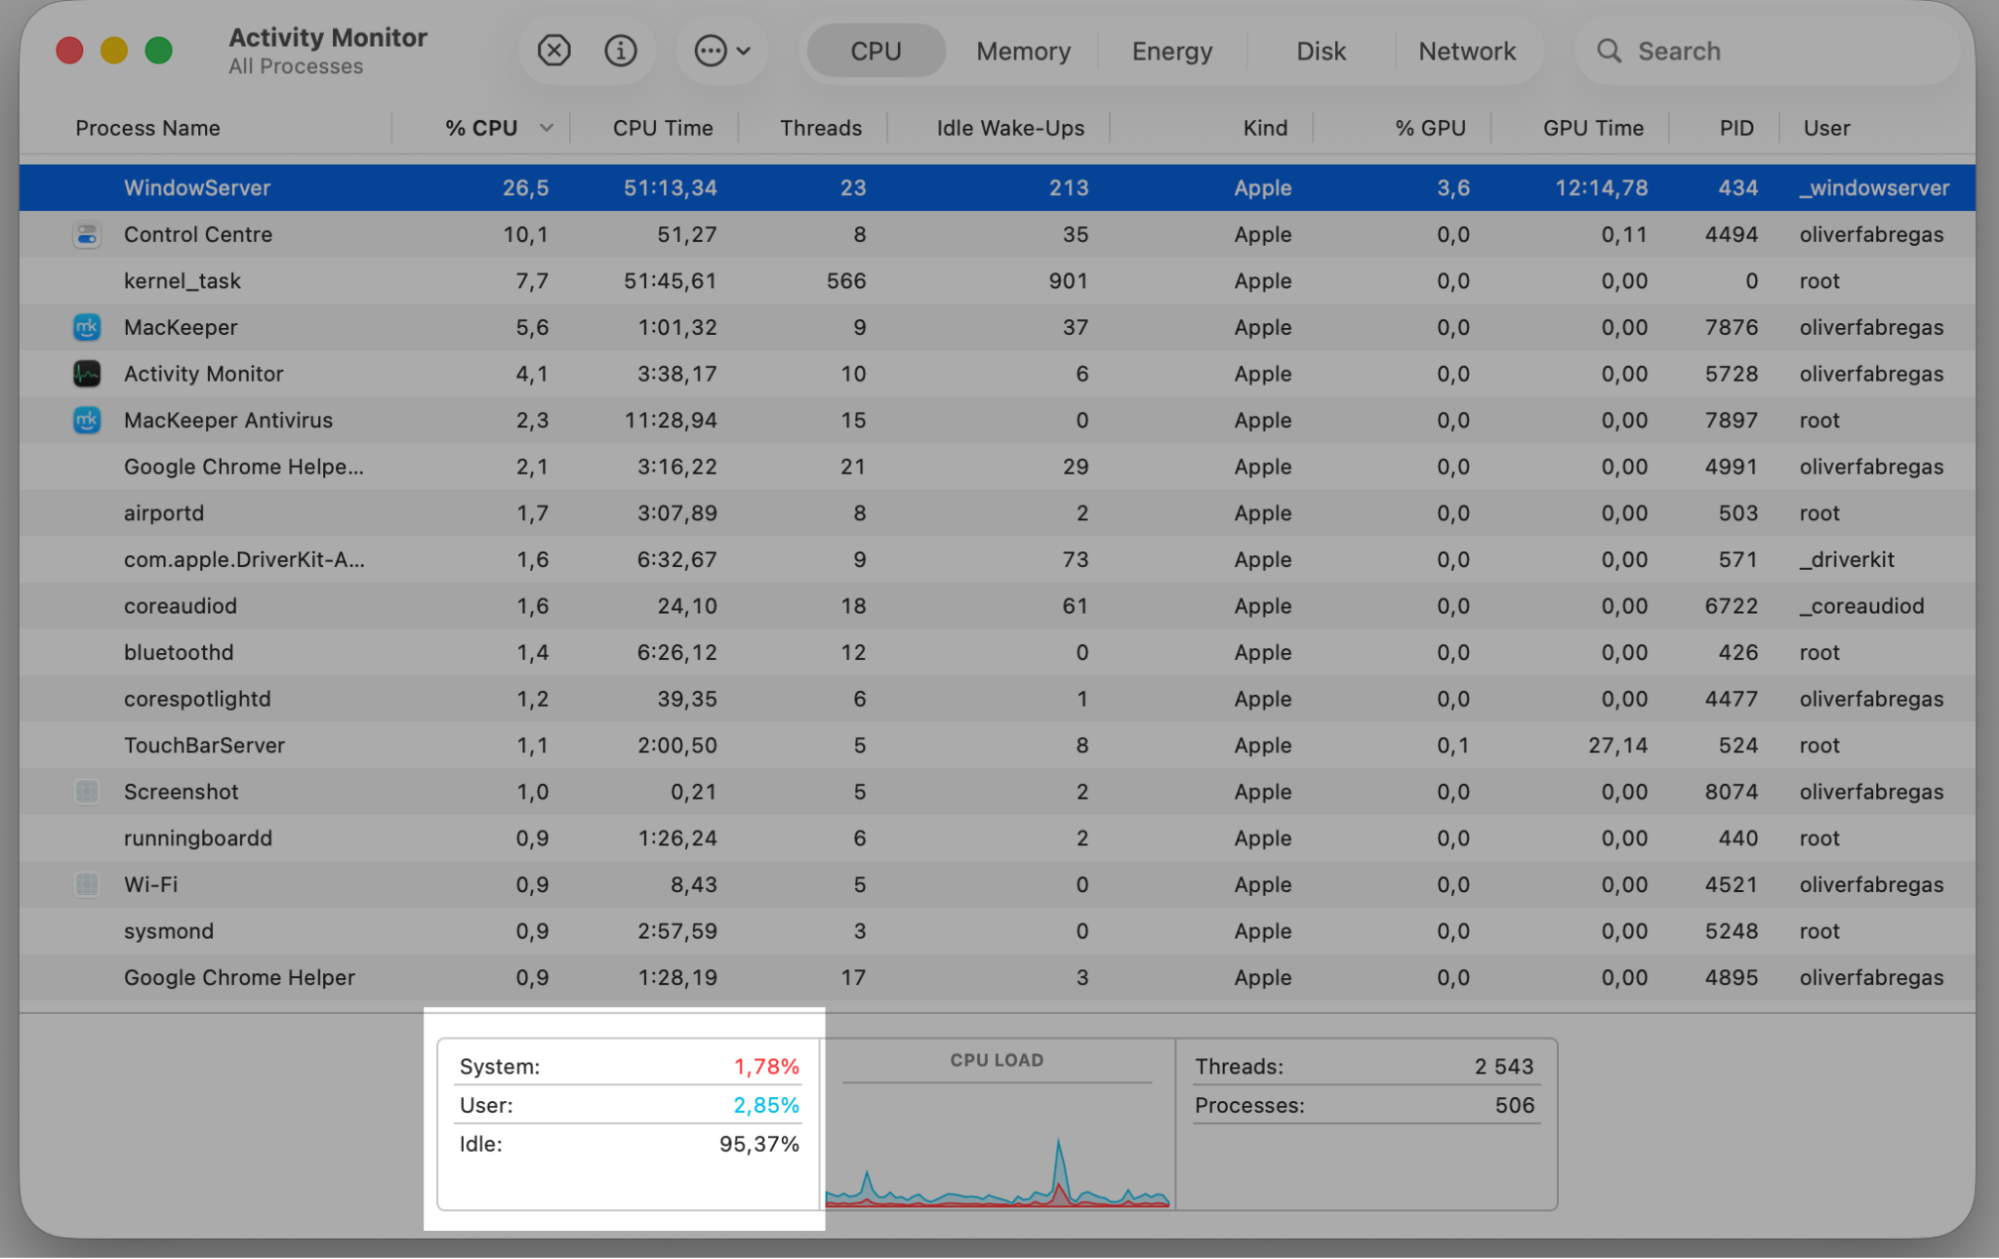
Task: Click the MacKeeper Antivirus app icon
Action: coord(87,420)
